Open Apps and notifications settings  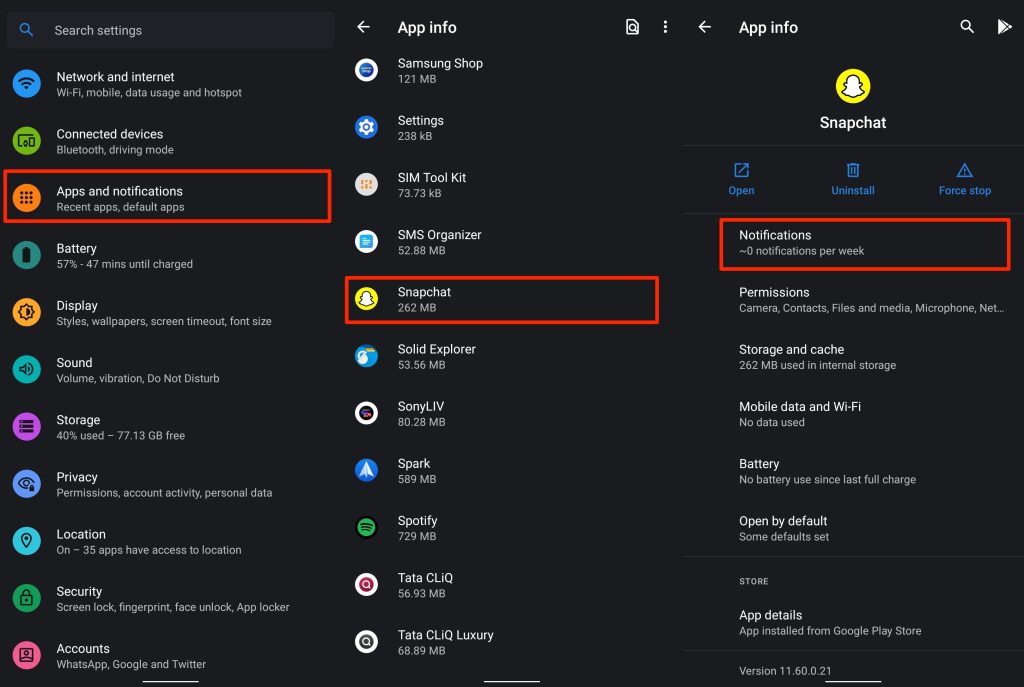tap(168, 198)
